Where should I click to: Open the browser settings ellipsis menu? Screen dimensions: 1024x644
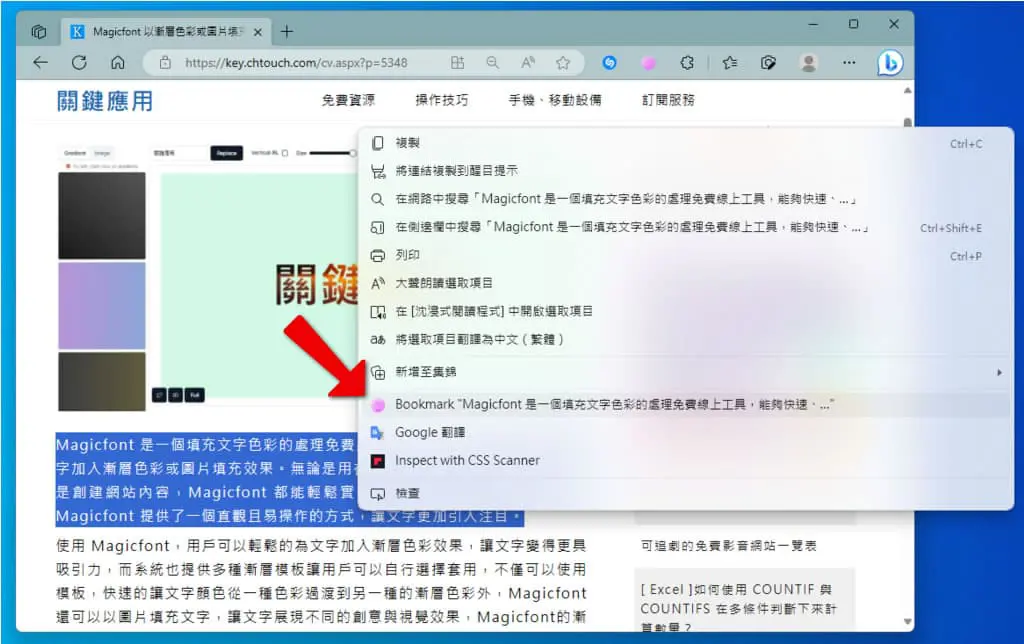[849, 63]
